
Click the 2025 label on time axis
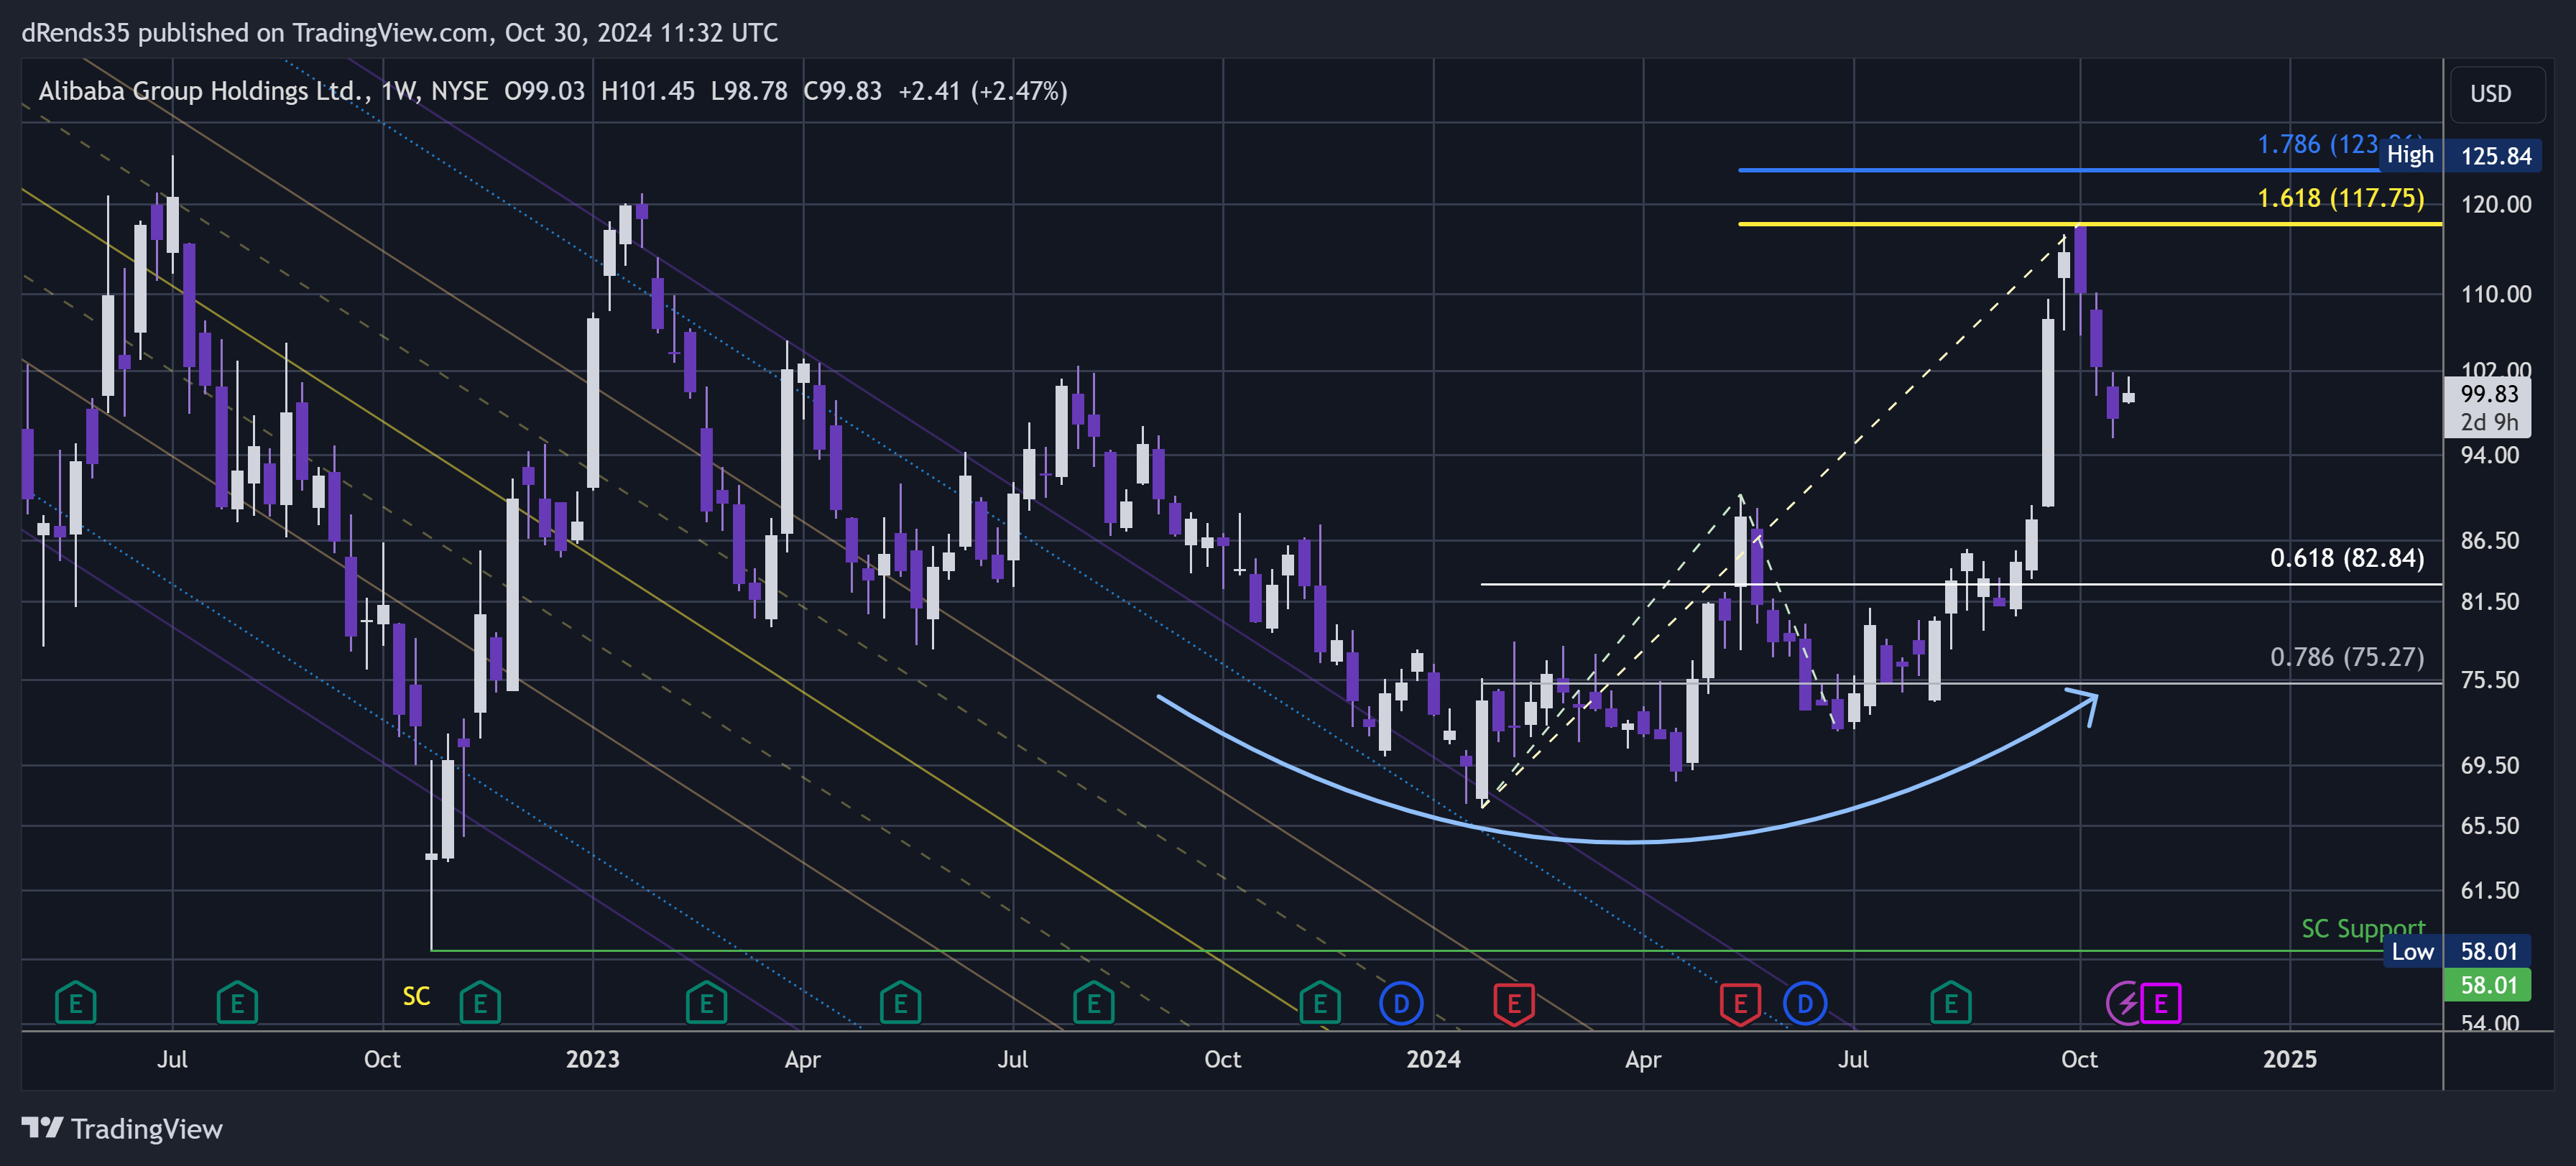point(2289,1059)
